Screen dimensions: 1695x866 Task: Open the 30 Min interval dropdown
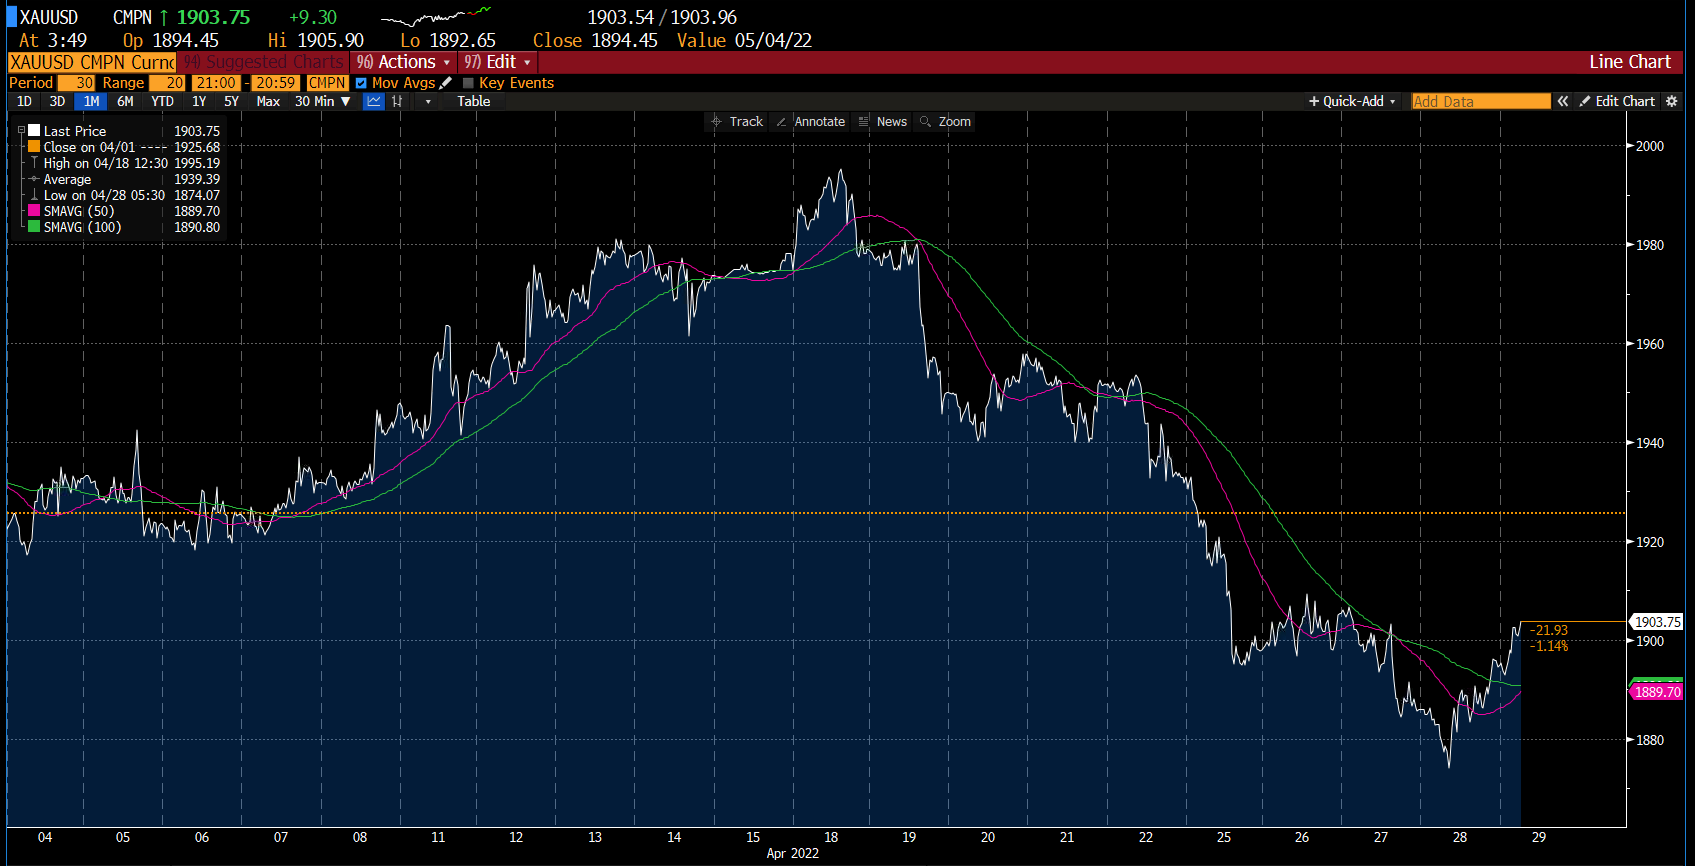322,101
